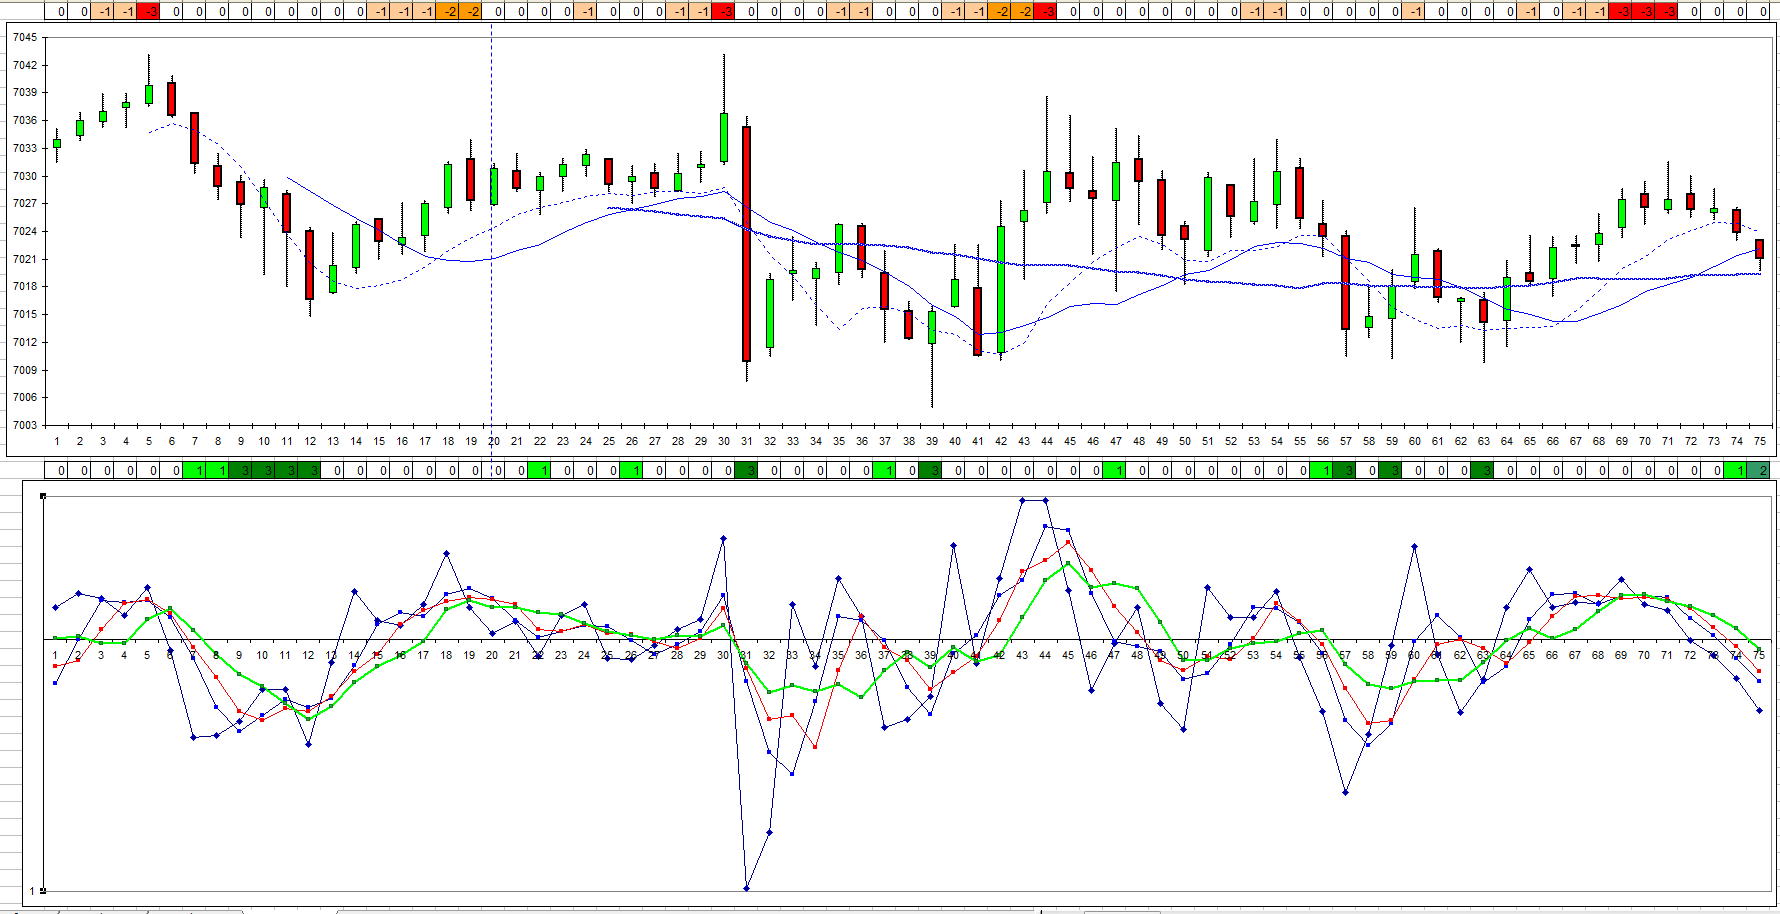Select the green smoothed line peak at bar 45
1780x914 pixels.
pos(1068,563)
